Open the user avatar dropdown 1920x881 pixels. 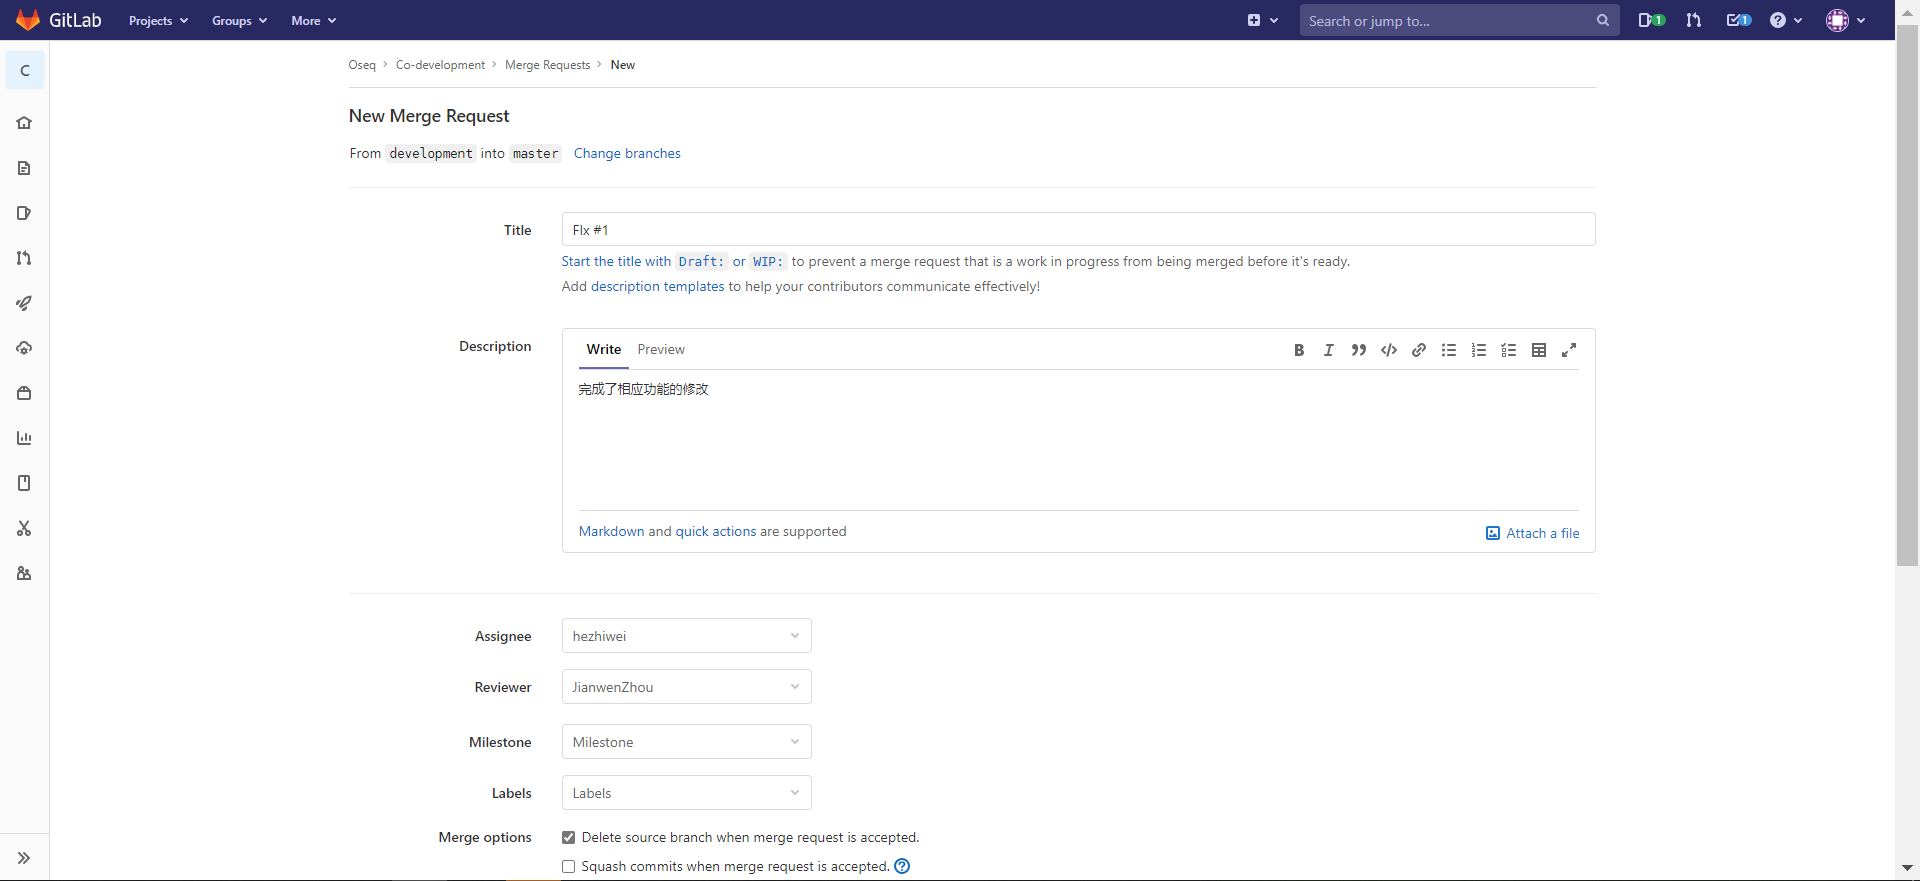click(x=1846, y=20)
